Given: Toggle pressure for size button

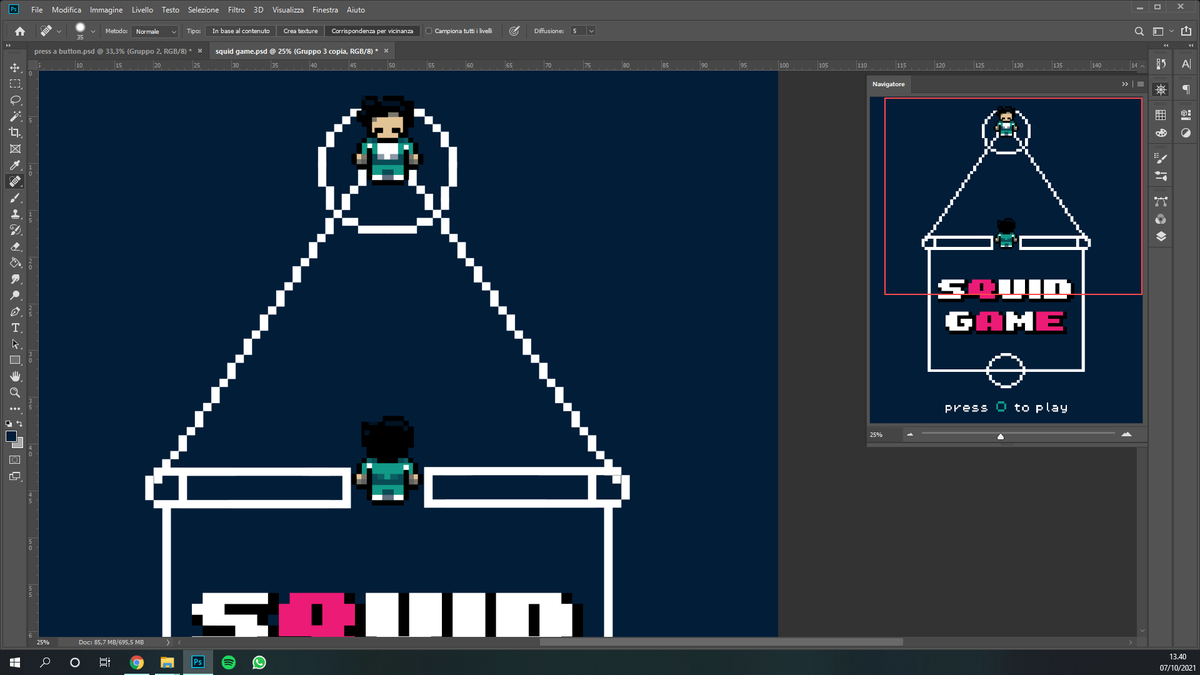Looking at the screenshot, I should click(514, 31).
